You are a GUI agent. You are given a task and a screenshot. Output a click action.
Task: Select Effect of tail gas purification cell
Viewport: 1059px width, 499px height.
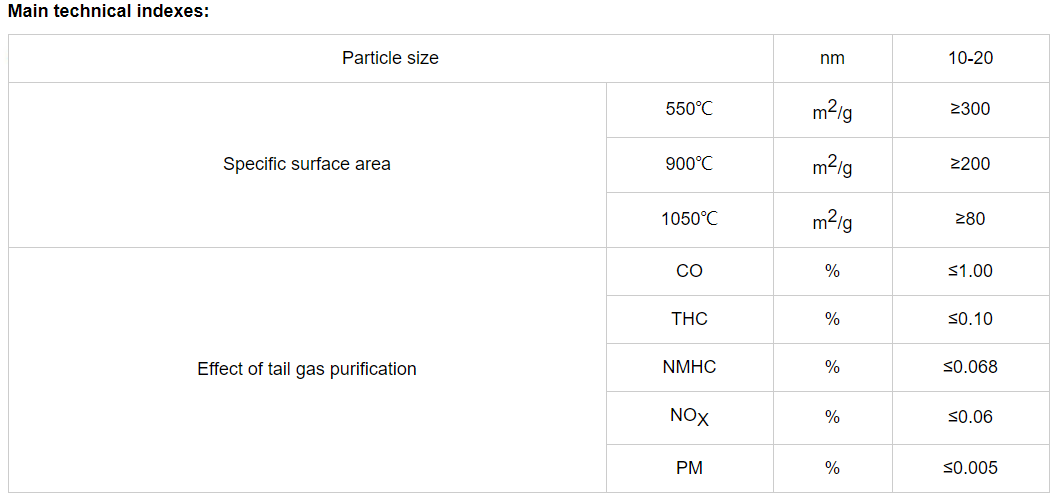pyautogui.click(x=307, y=369)
